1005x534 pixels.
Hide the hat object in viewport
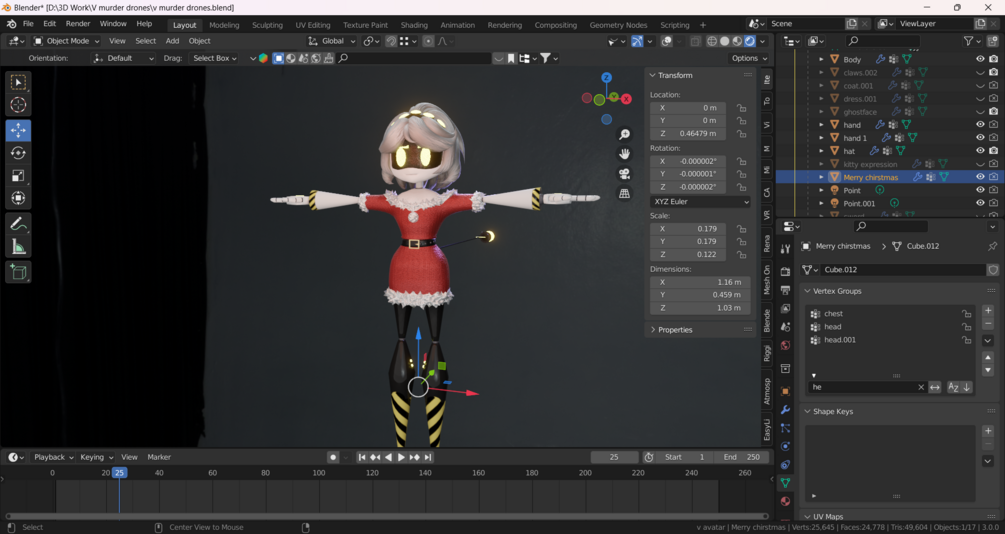tap(980, 151)
